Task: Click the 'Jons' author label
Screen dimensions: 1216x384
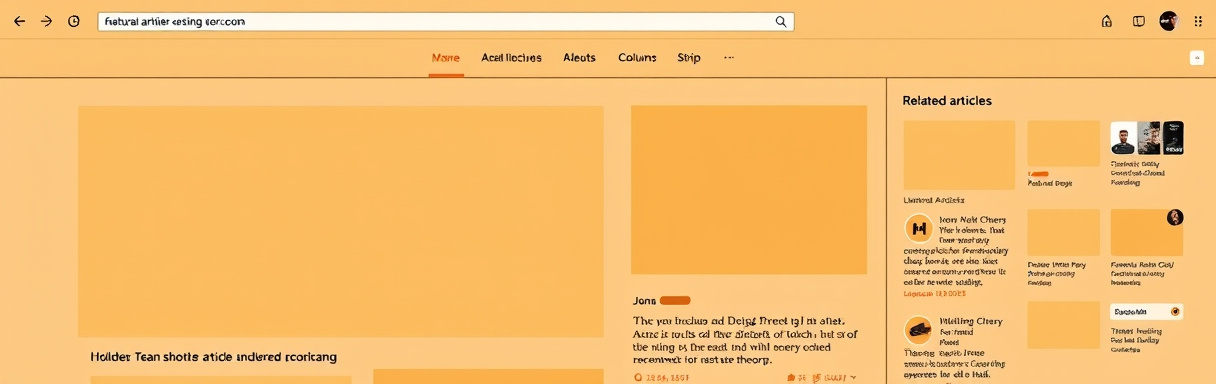Action: [644, 300]
